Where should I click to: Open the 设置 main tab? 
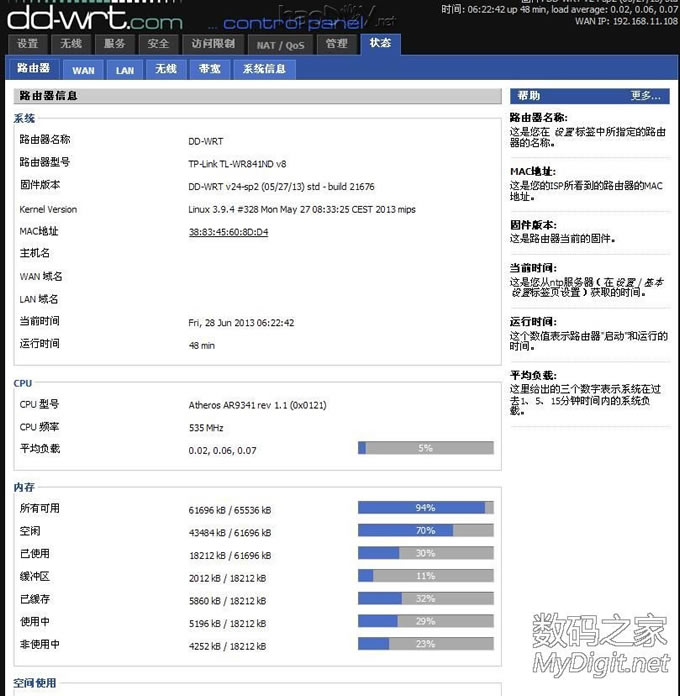(28, 44)
